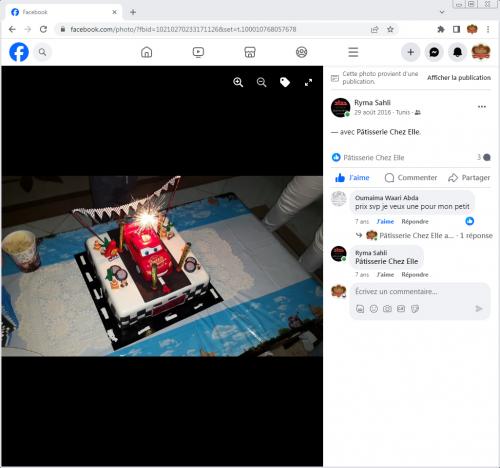The width and height of the screenshot is (500, 468).
Task: Expand the tab search chevron
Action: click(442, 12)
